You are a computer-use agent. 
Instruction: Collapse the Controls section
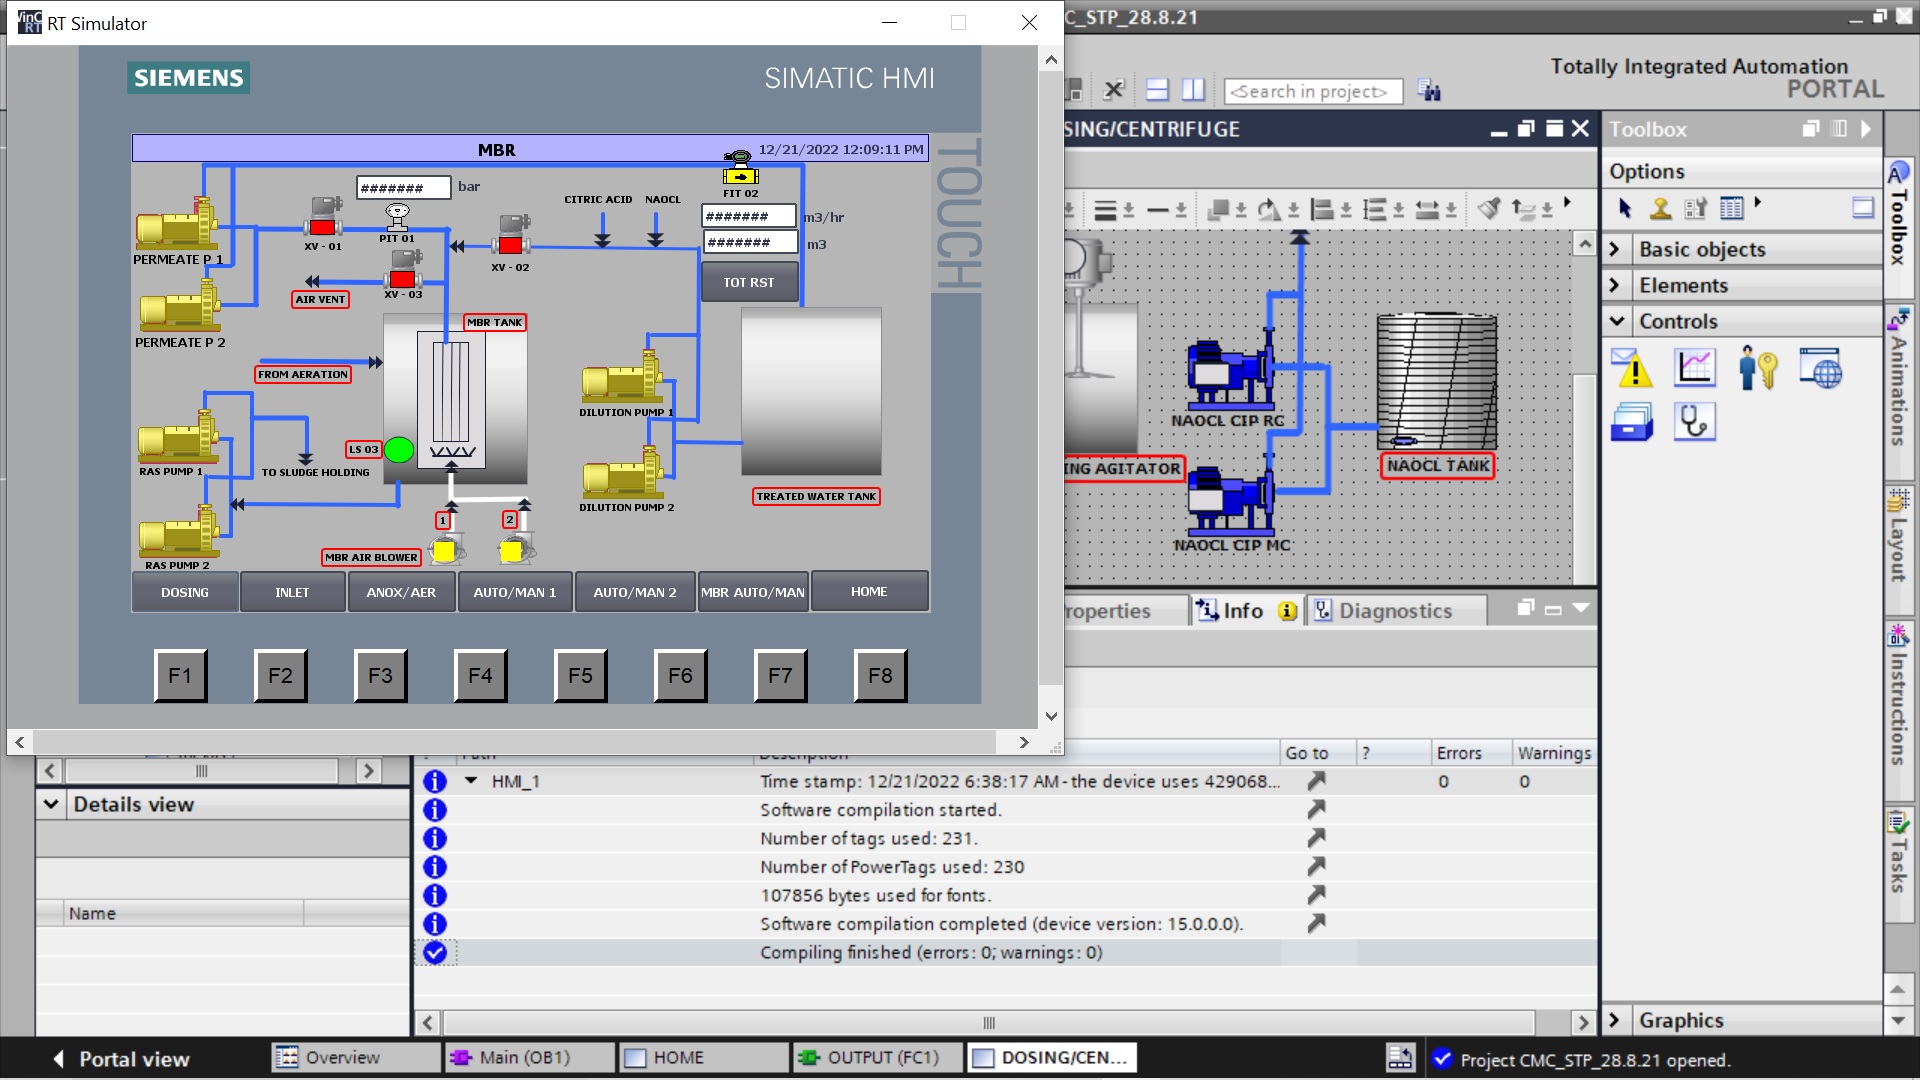(1616, 321)
